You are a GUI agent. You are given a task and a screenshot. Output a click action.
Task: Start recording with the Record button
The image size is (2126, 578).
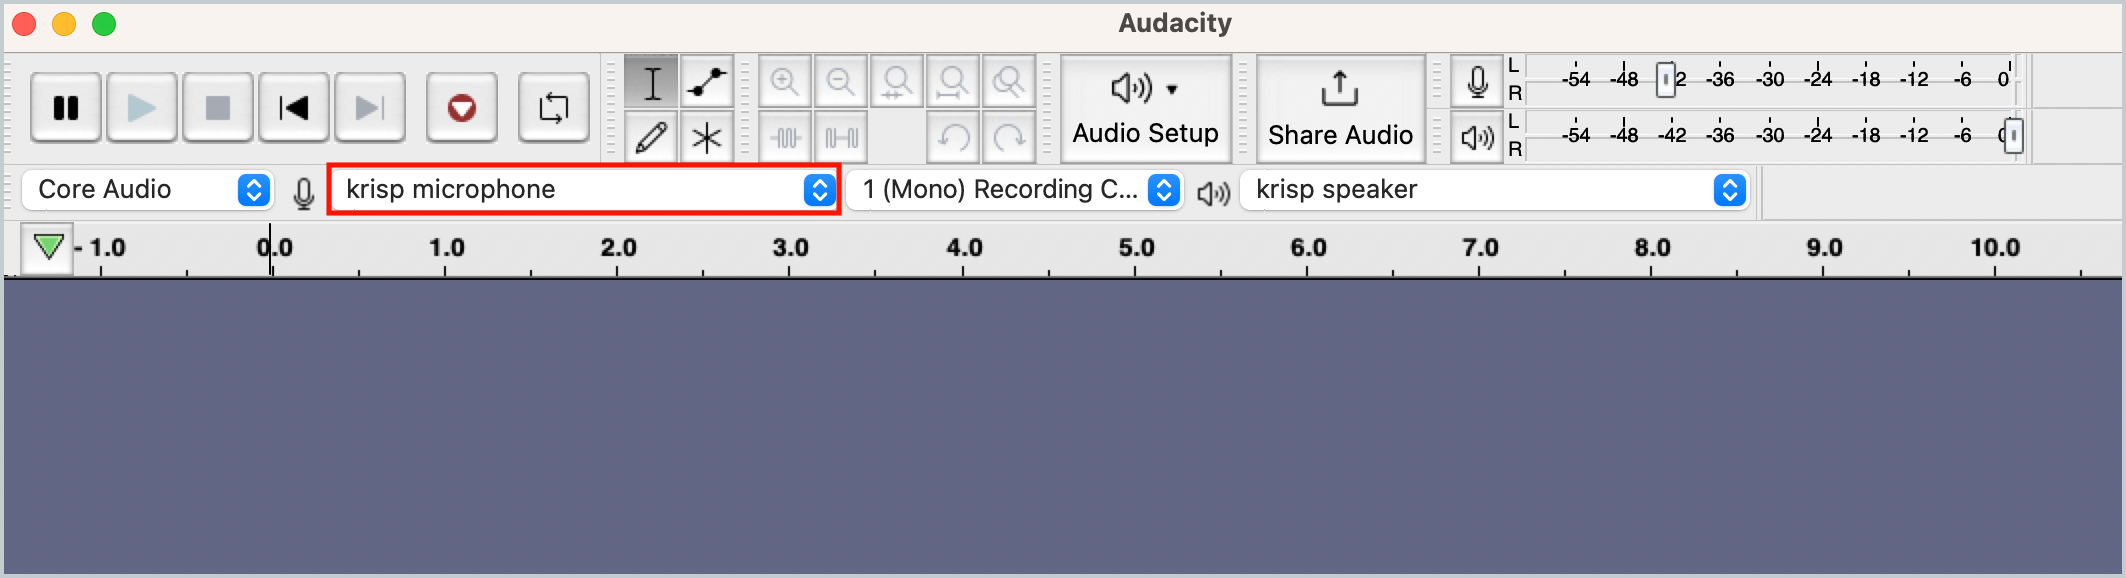(459, 108)
